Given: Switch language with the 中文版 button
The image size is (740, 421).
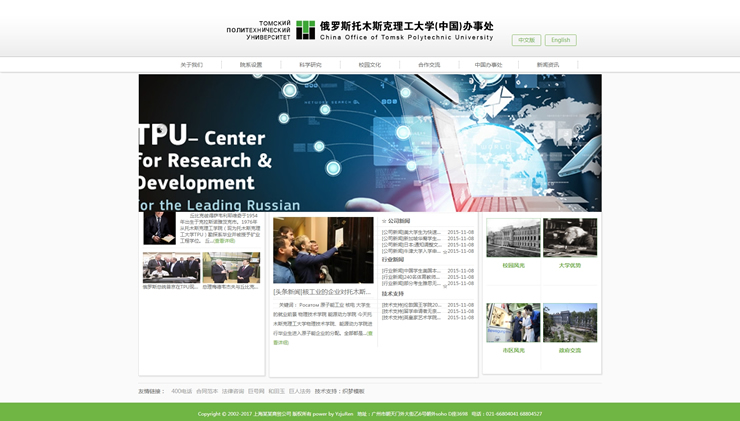Looking at the screenshot, I should 526,40.
